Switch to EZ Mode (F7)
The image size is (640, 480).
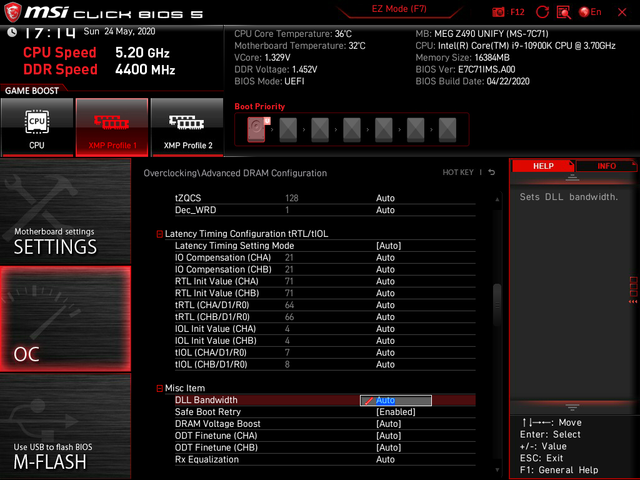click(x=399, y=9)
